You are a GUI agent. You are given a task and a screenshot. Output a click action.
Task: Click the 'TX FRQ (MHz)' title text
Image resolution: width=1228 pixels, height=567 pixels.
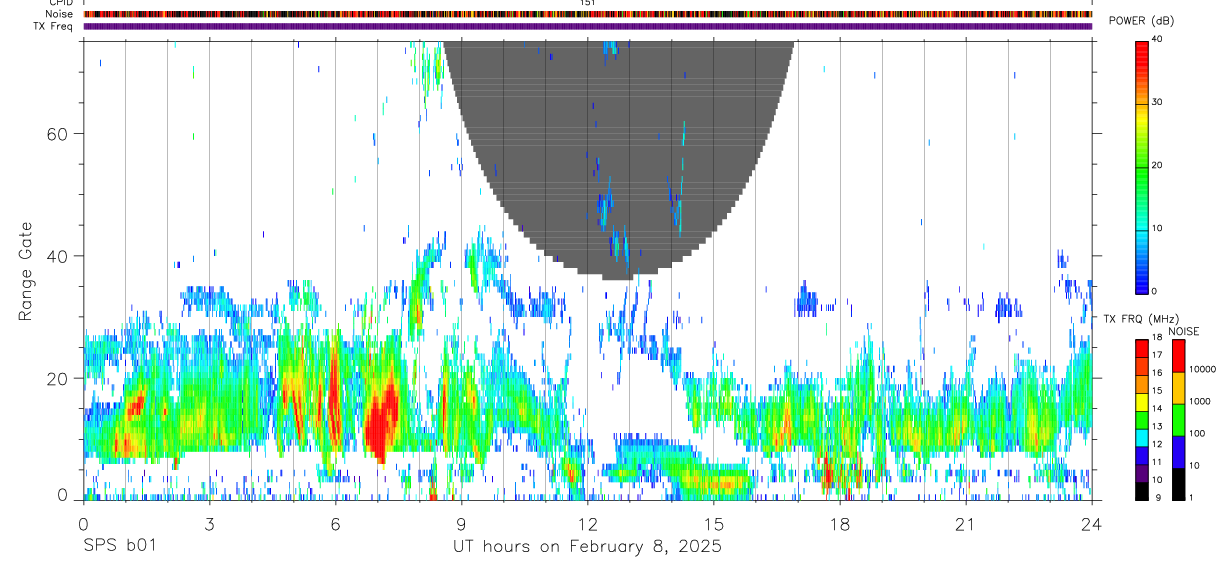pyautogui.click(x=1140, y=319)
